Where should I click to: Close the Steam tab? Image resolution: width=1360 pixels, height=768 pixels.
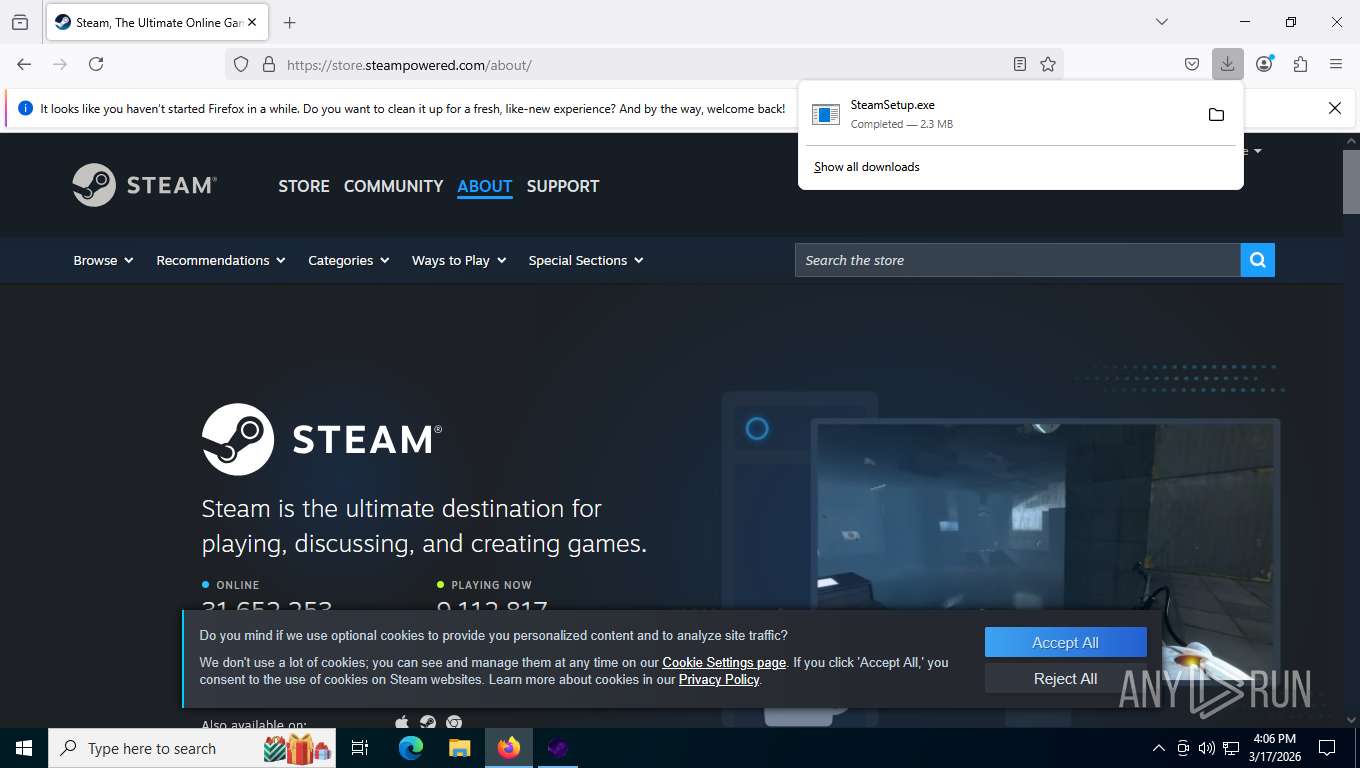click(252, 22)
